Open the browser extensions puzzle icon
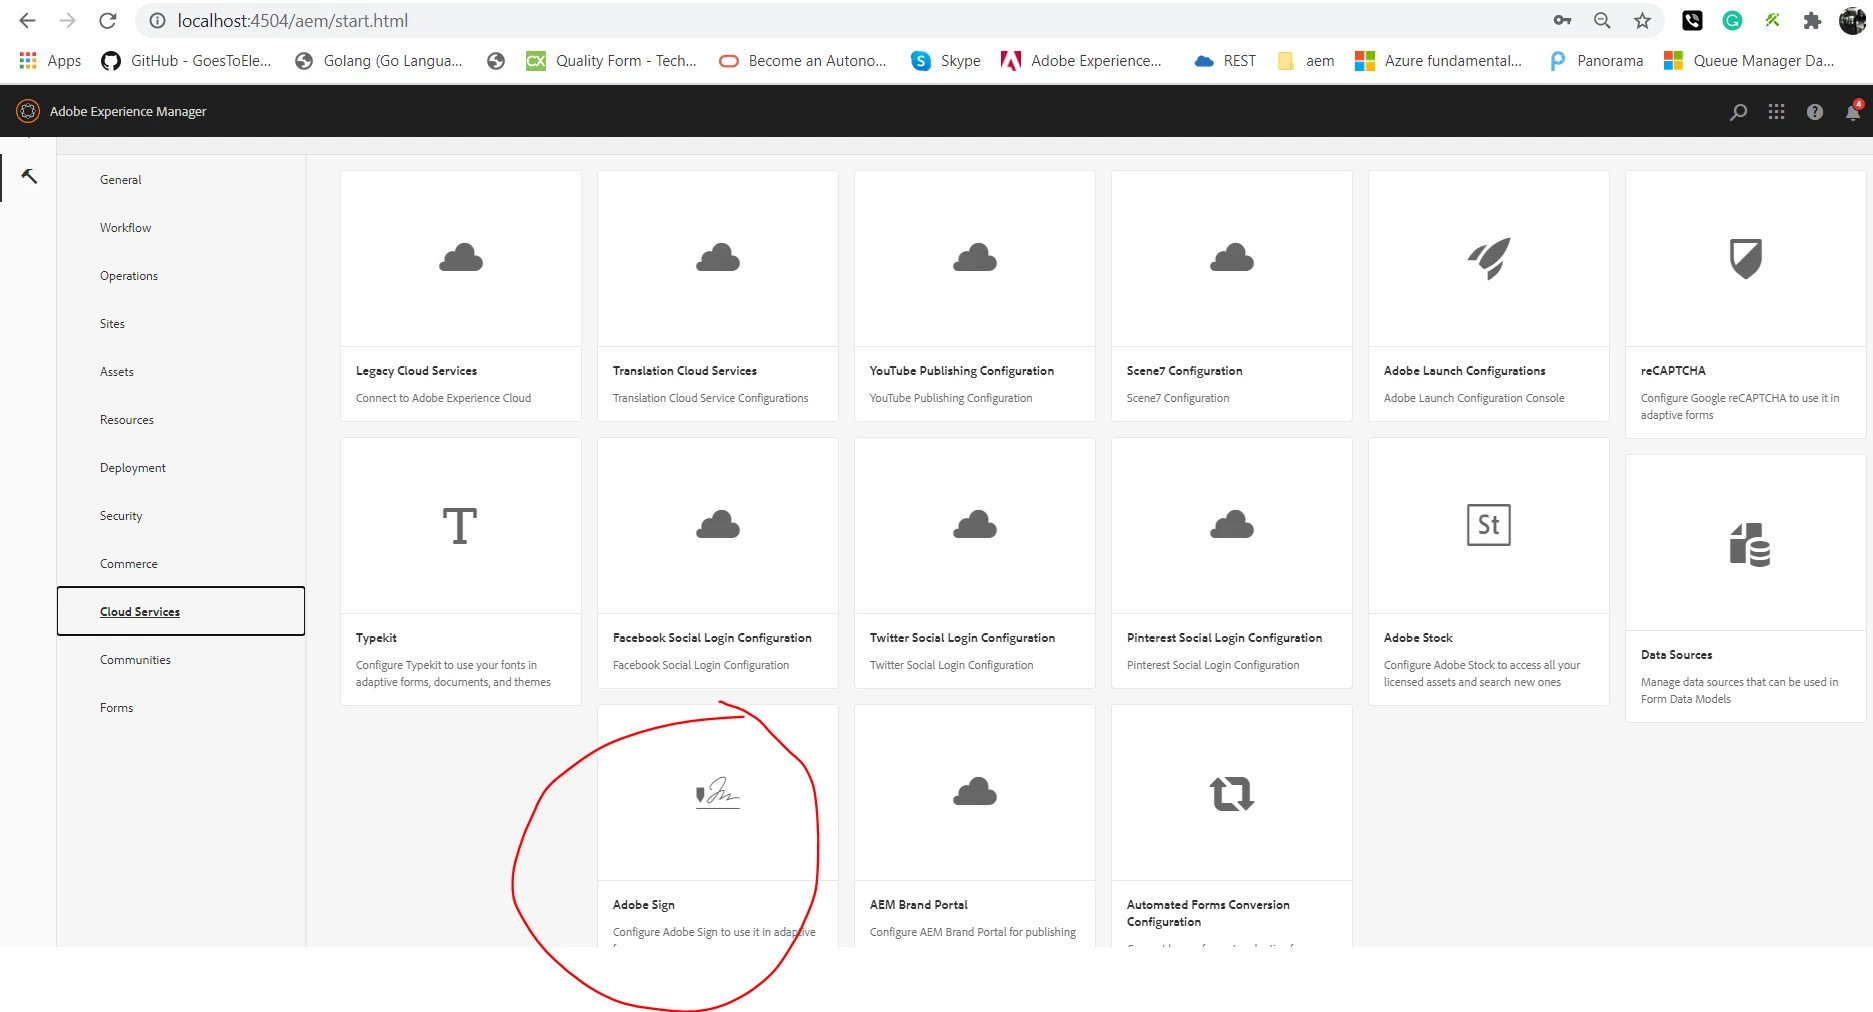1873x1012 pixels. 1812,20
